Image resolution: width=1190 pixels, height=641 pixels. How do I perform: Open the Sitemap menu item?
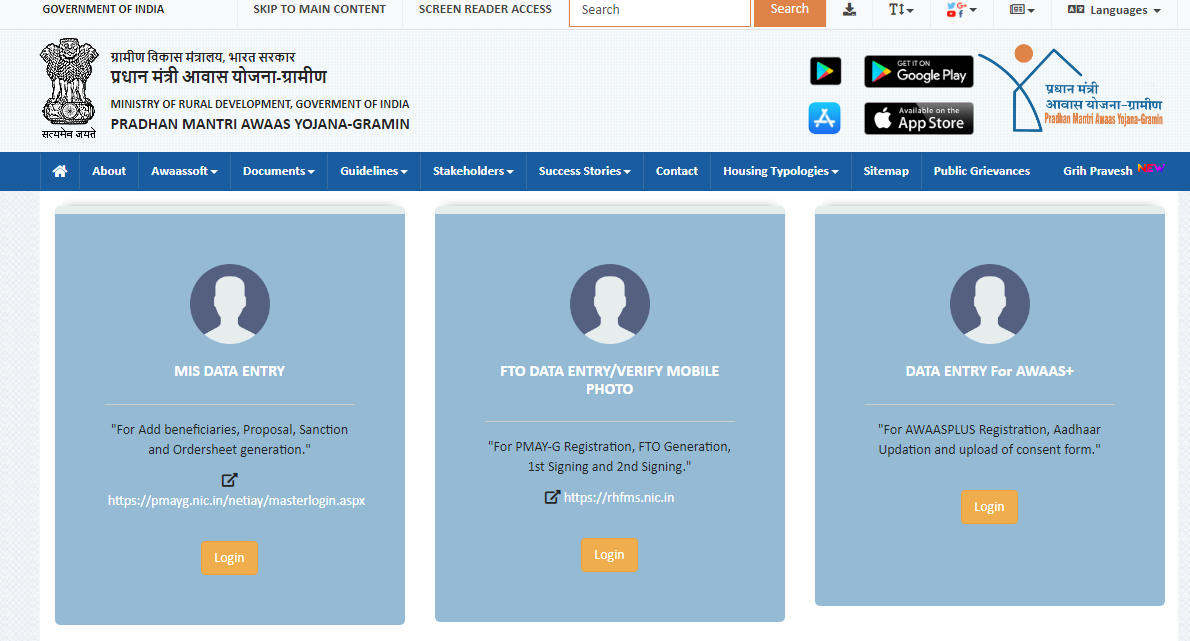pos(886,171)
